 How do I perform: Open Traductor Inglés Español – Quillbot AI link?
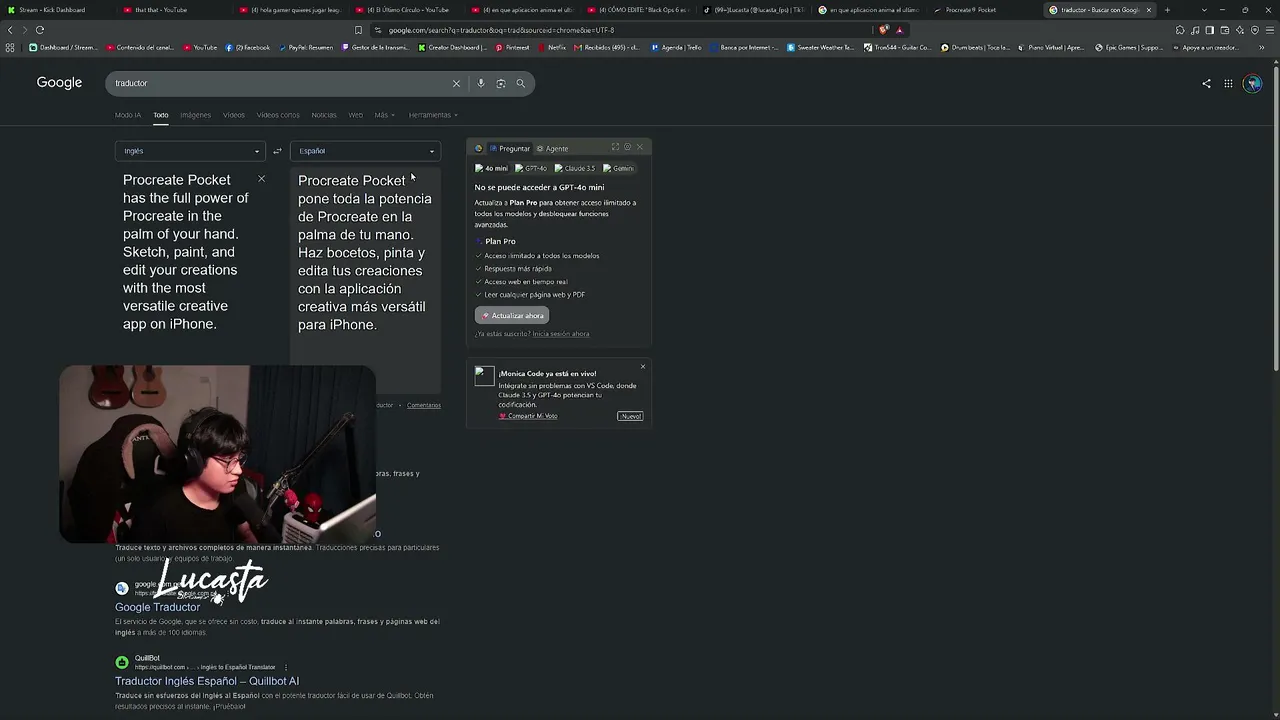[x=207, y=681]
